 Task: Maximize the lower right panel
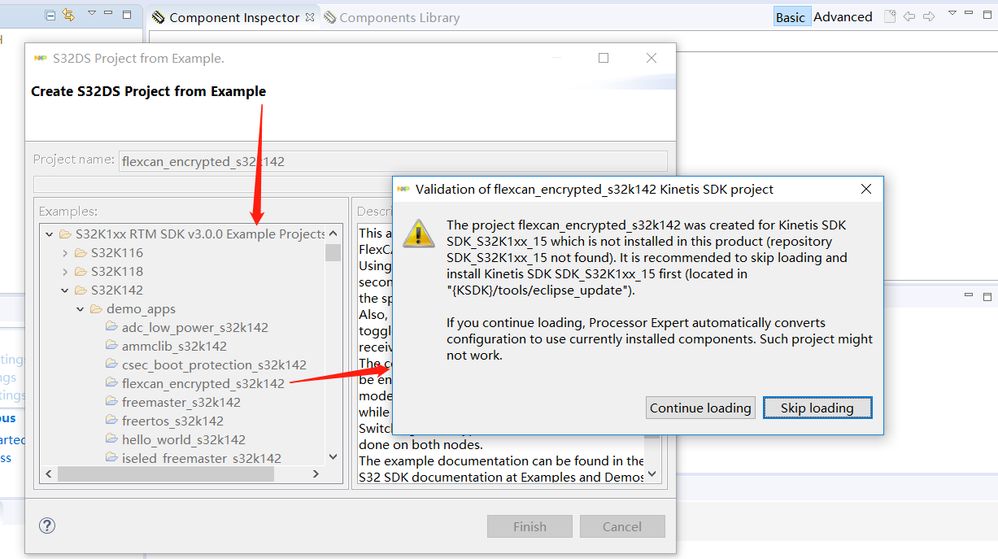coord(987,297)
